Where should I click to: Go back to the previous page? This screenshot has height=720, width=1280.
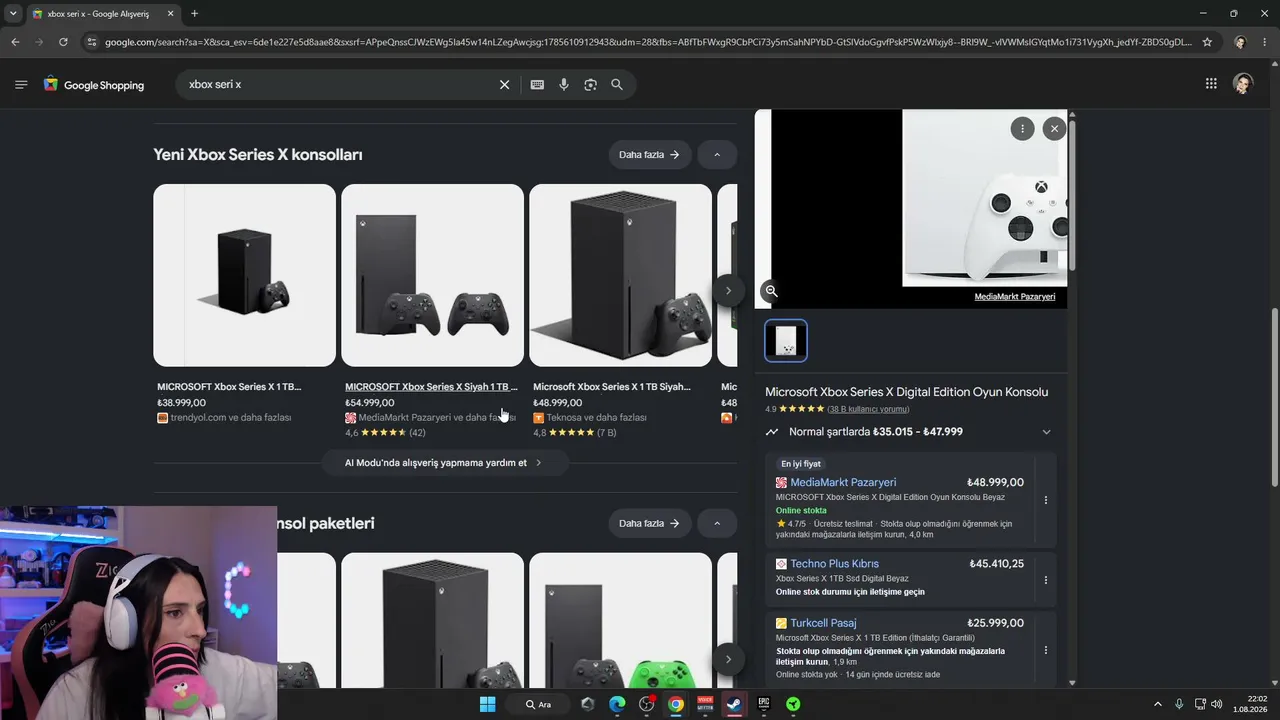click(x=15, y=42)
